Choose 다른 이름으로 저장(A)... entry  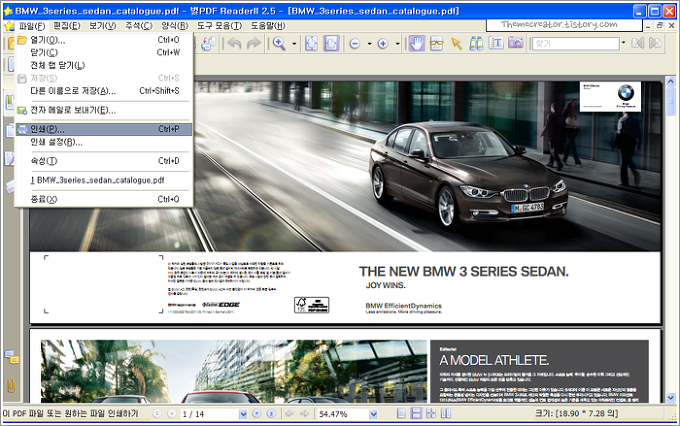click(104, 91)
